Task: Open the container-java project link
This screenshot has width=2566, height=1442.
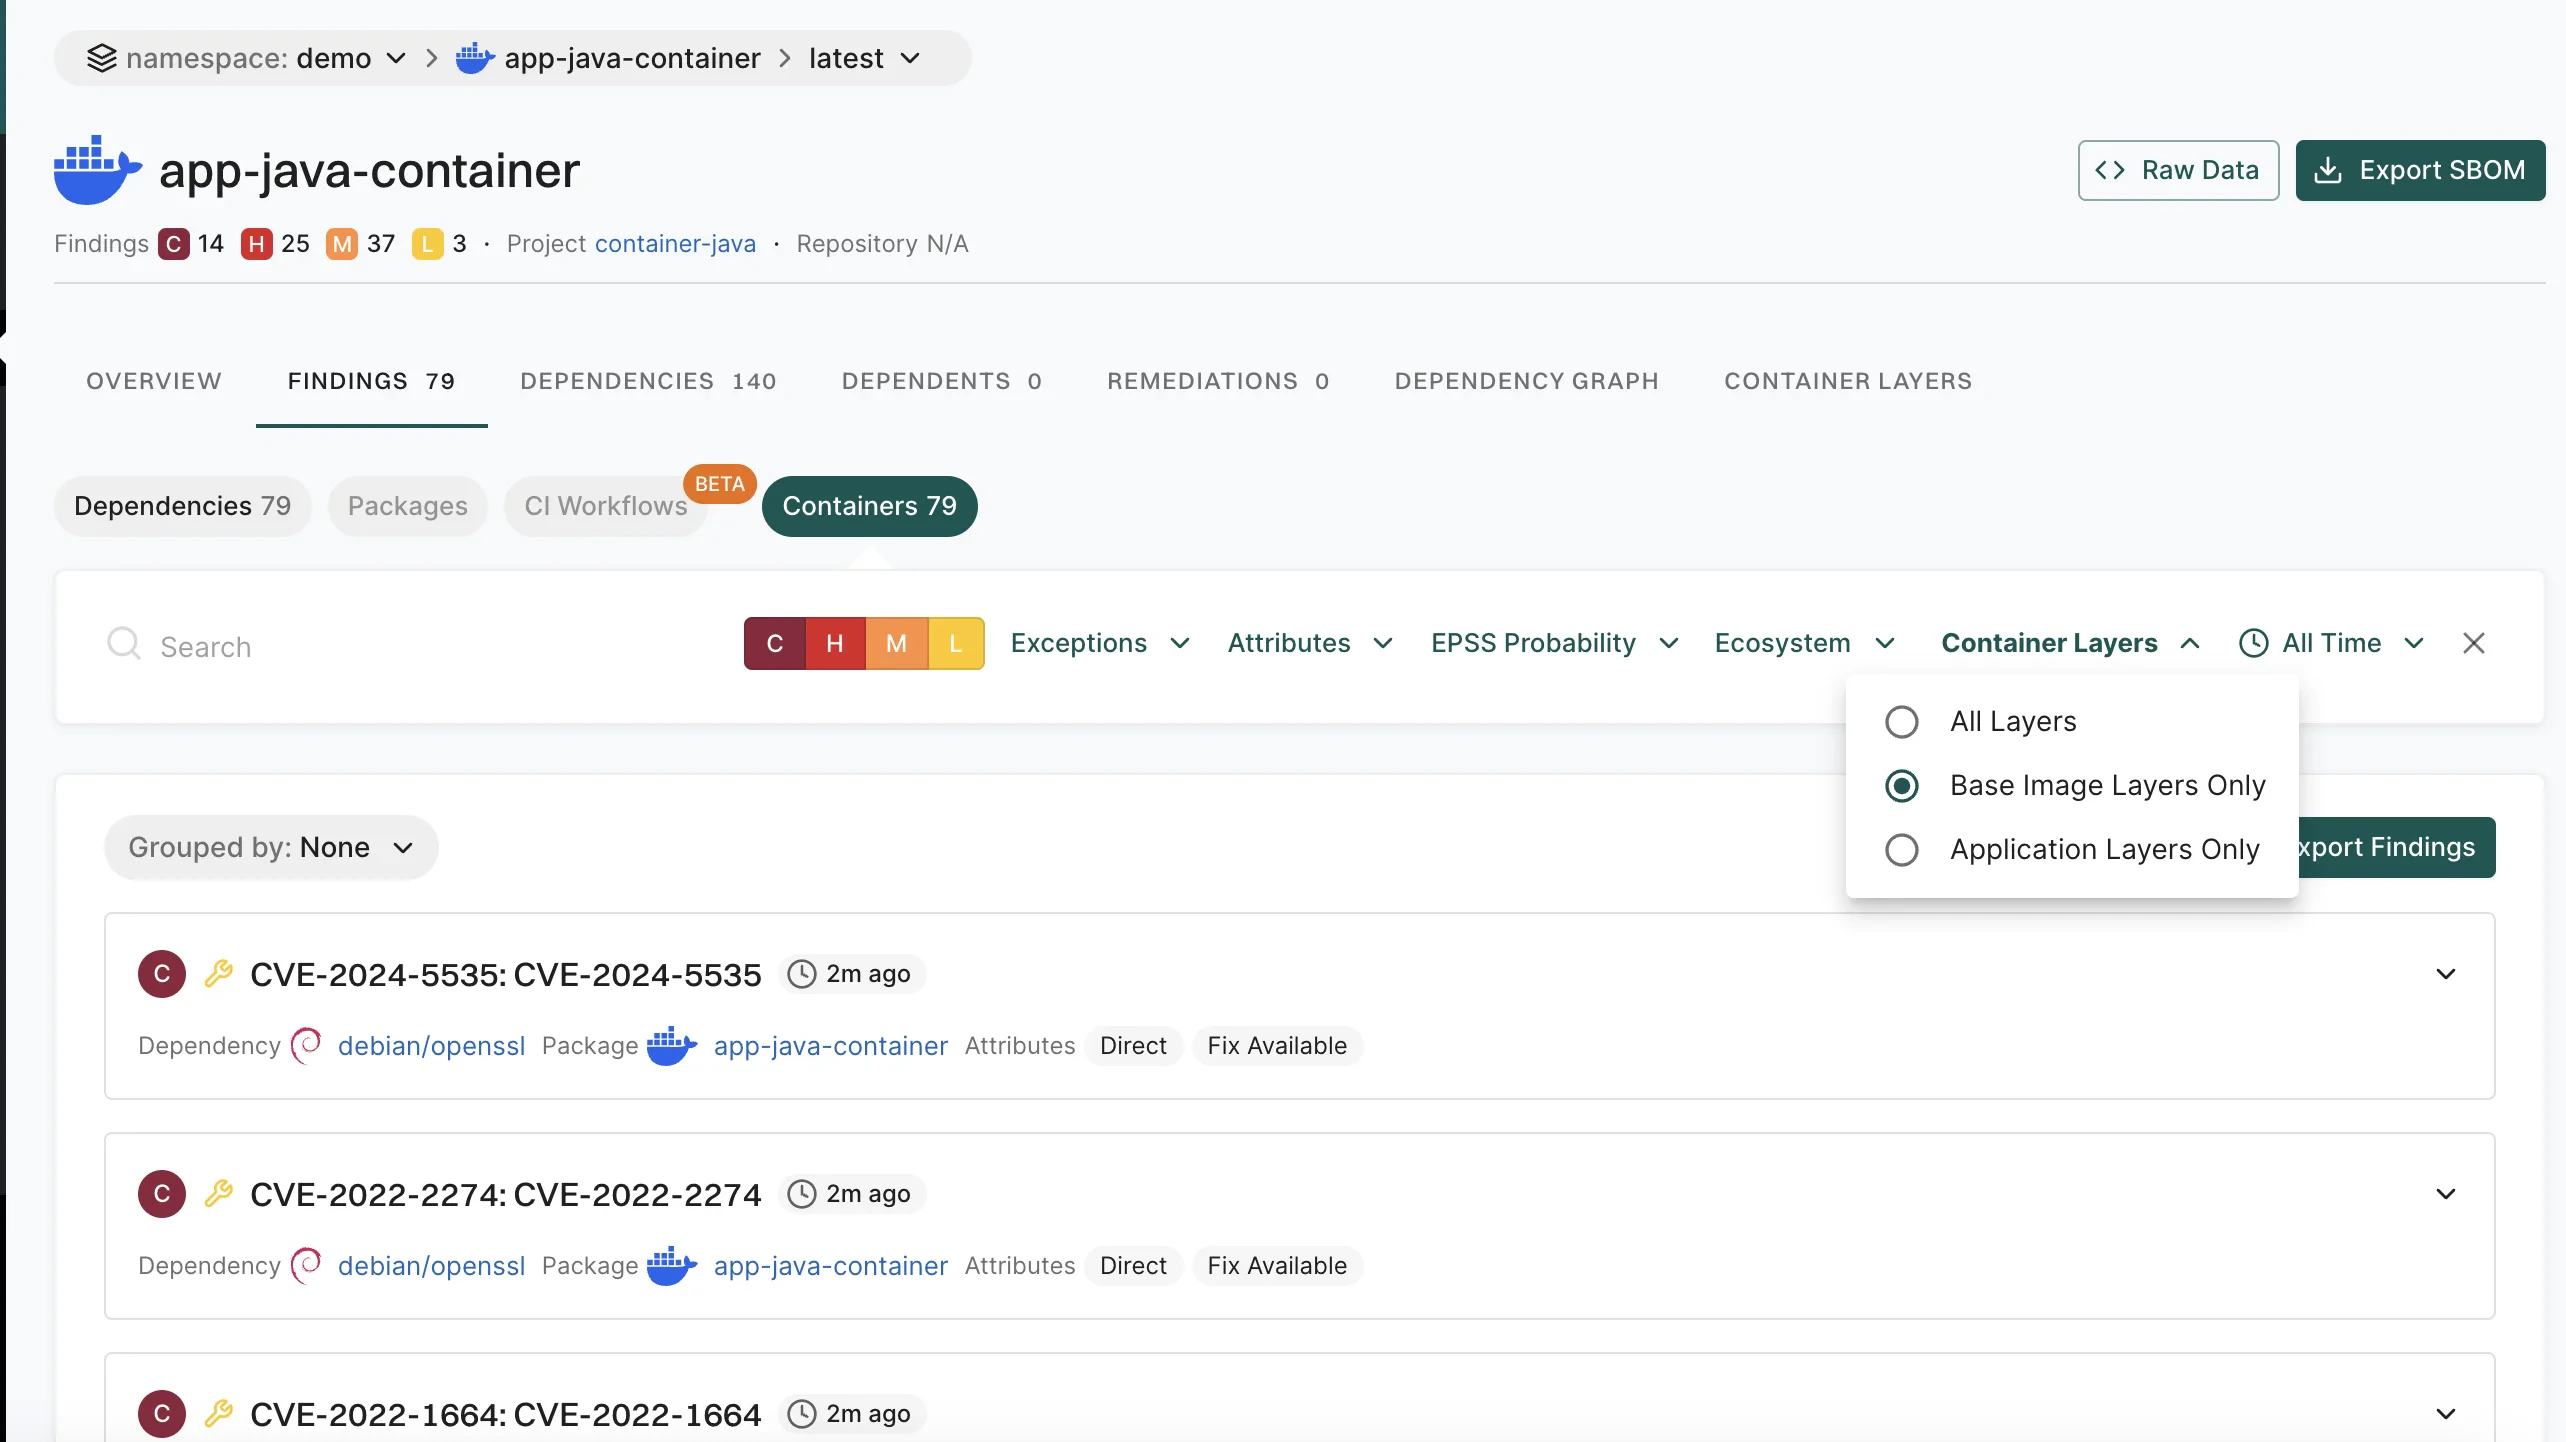Action: tap(675, 244)
